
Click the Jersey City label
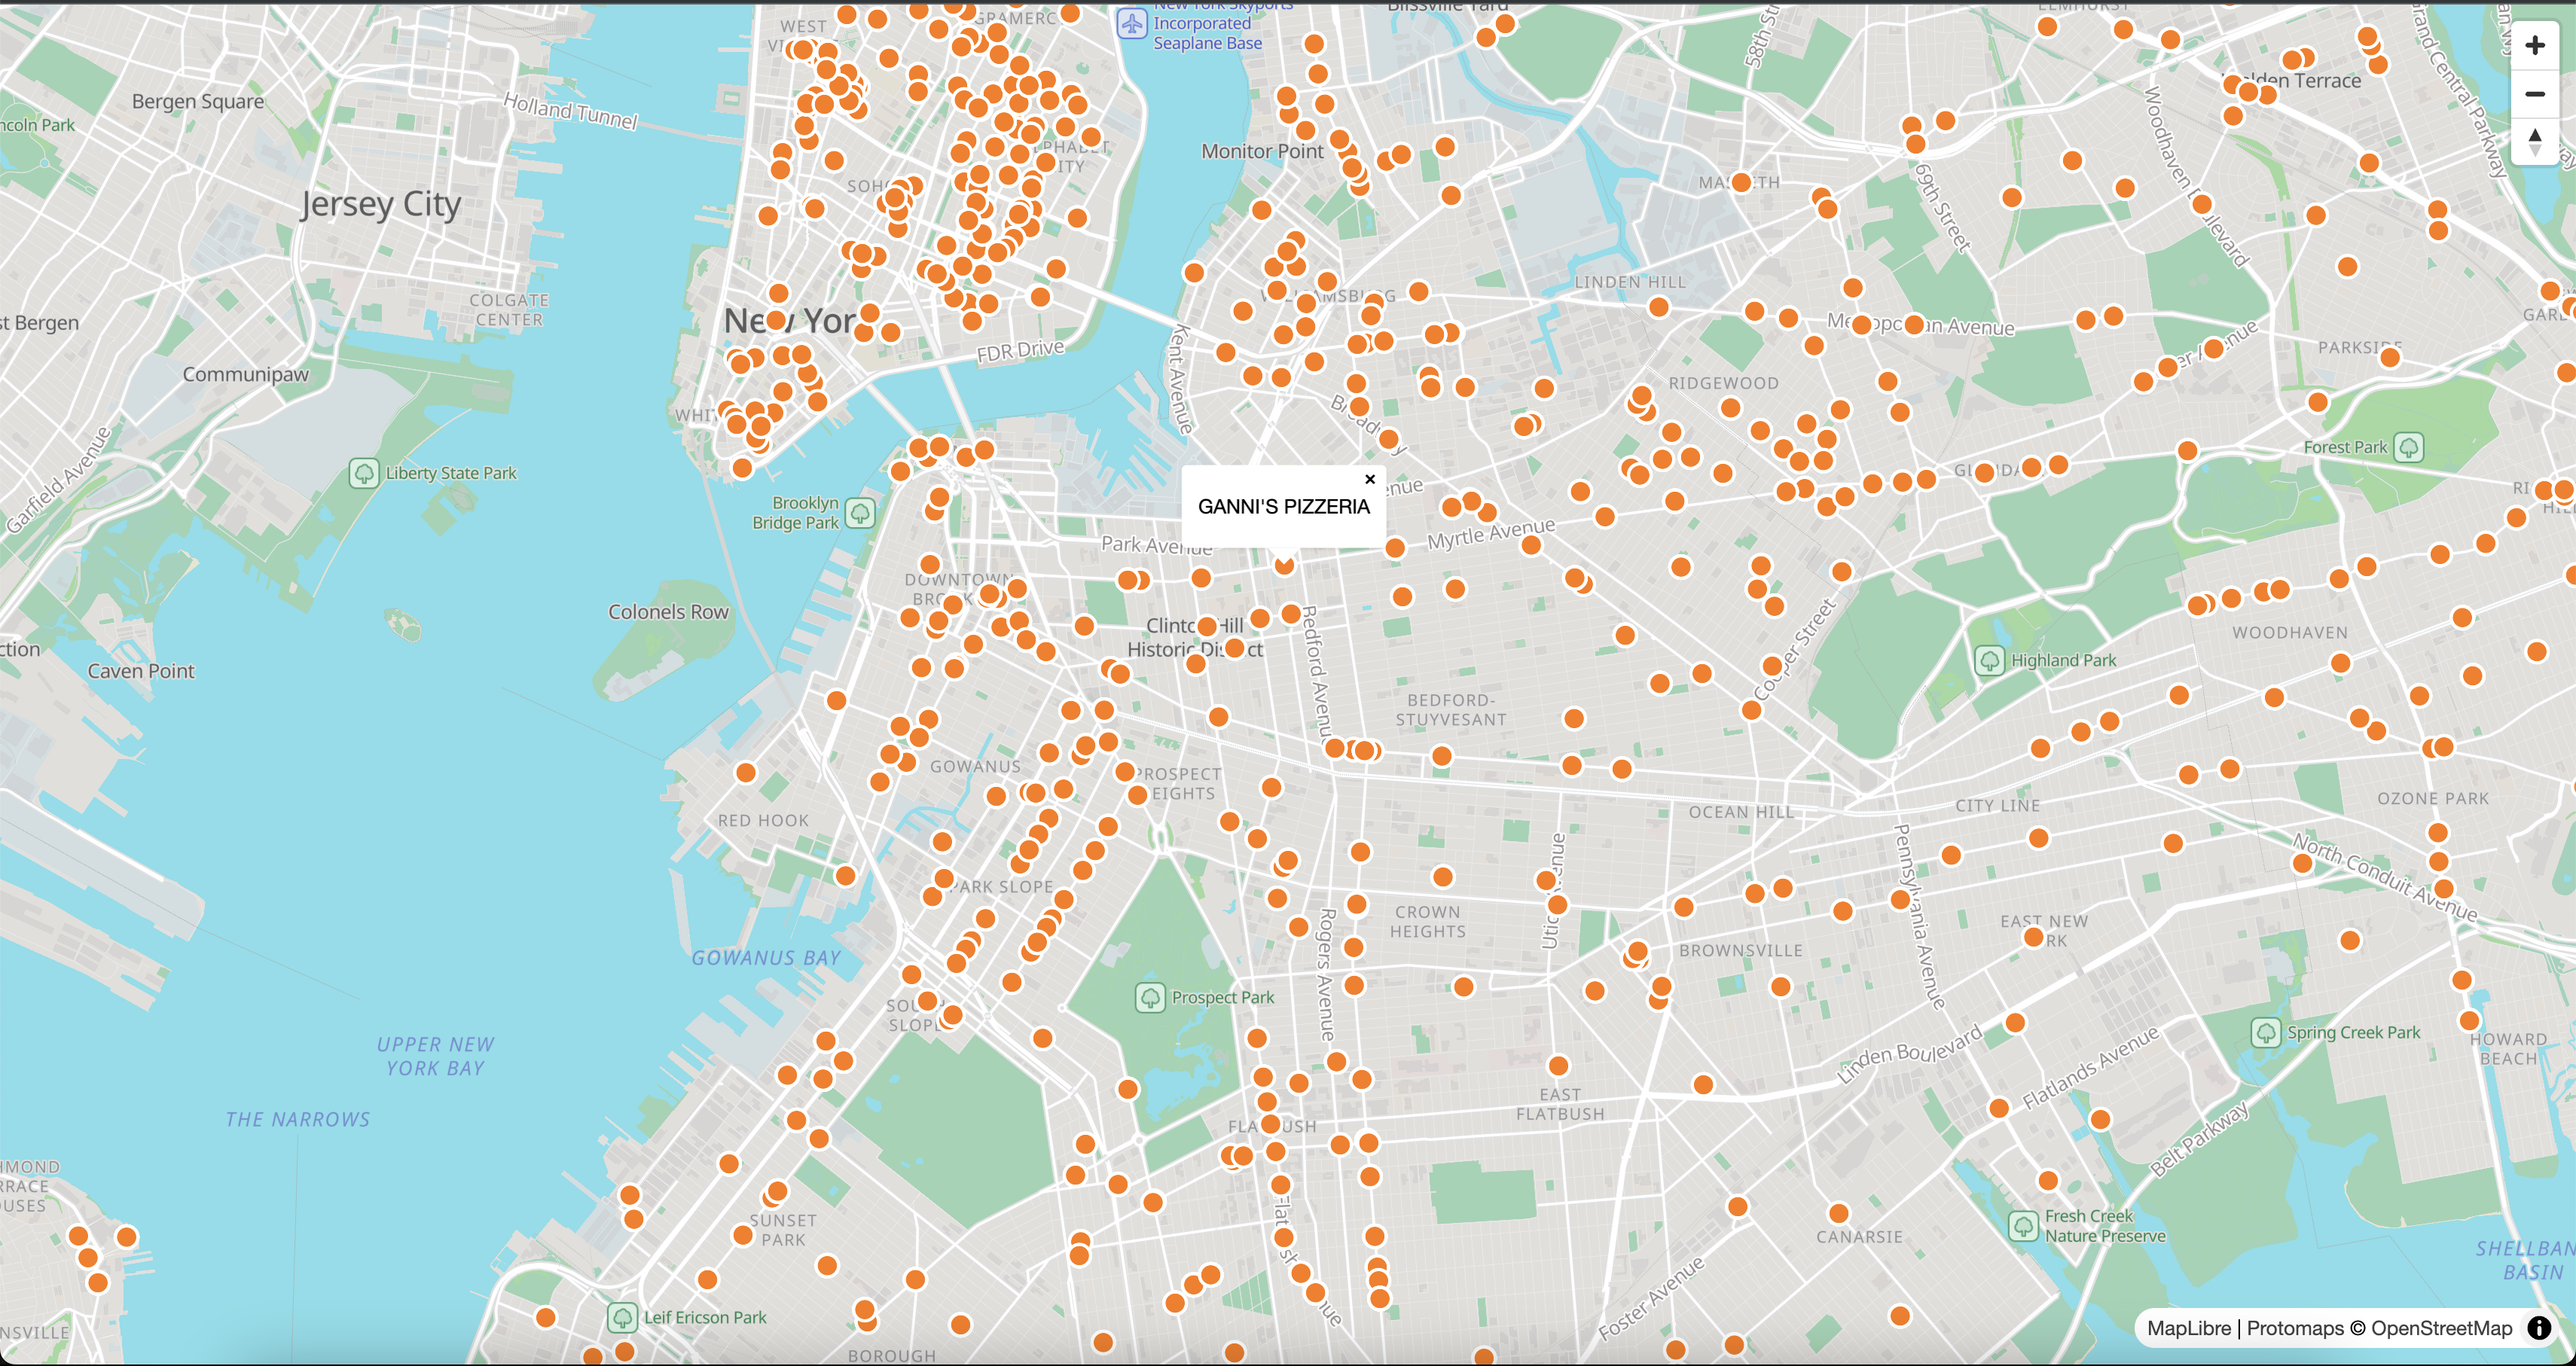380,204
